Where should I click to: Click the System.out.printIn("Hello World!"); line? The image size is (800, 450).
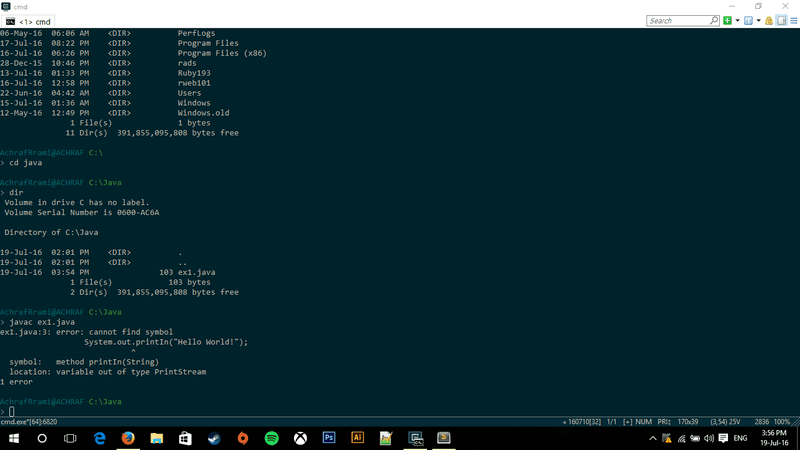[166, 342]
